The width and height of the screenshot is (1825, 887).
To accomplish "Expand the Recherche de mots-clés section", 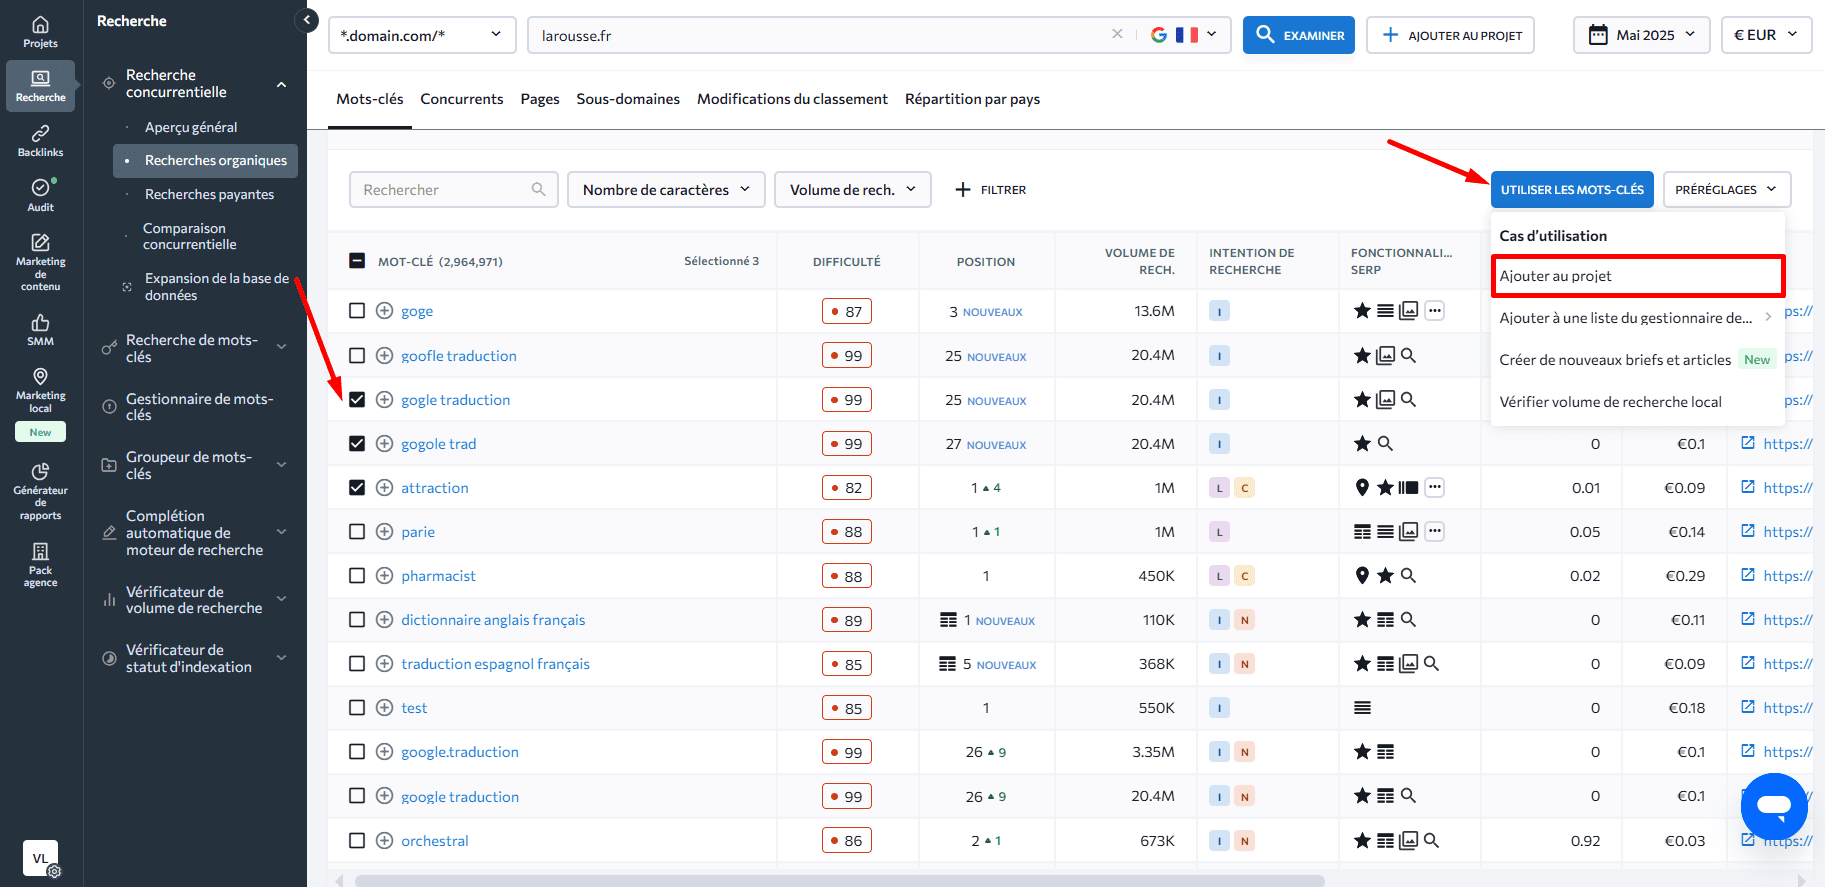I will pos(282,348).
